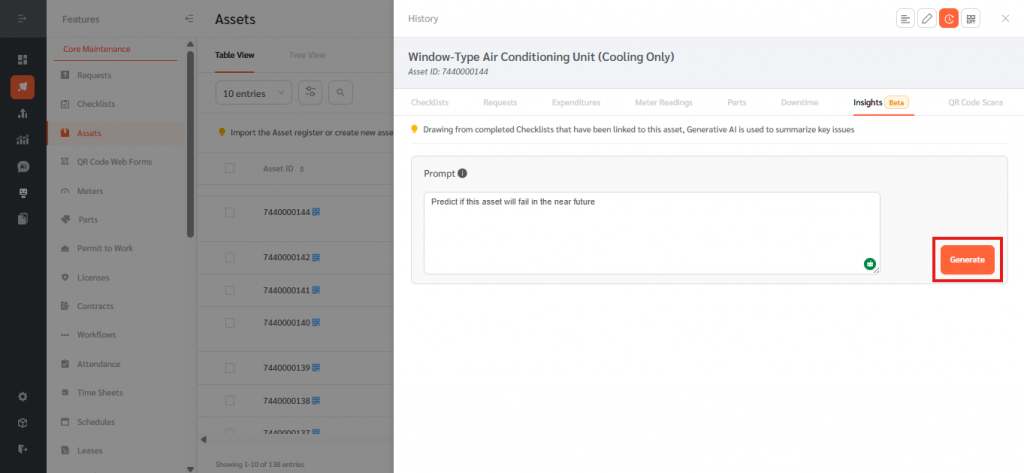
Task: Collapse the Features panel with arrow icon
Action: click(190, 19)
